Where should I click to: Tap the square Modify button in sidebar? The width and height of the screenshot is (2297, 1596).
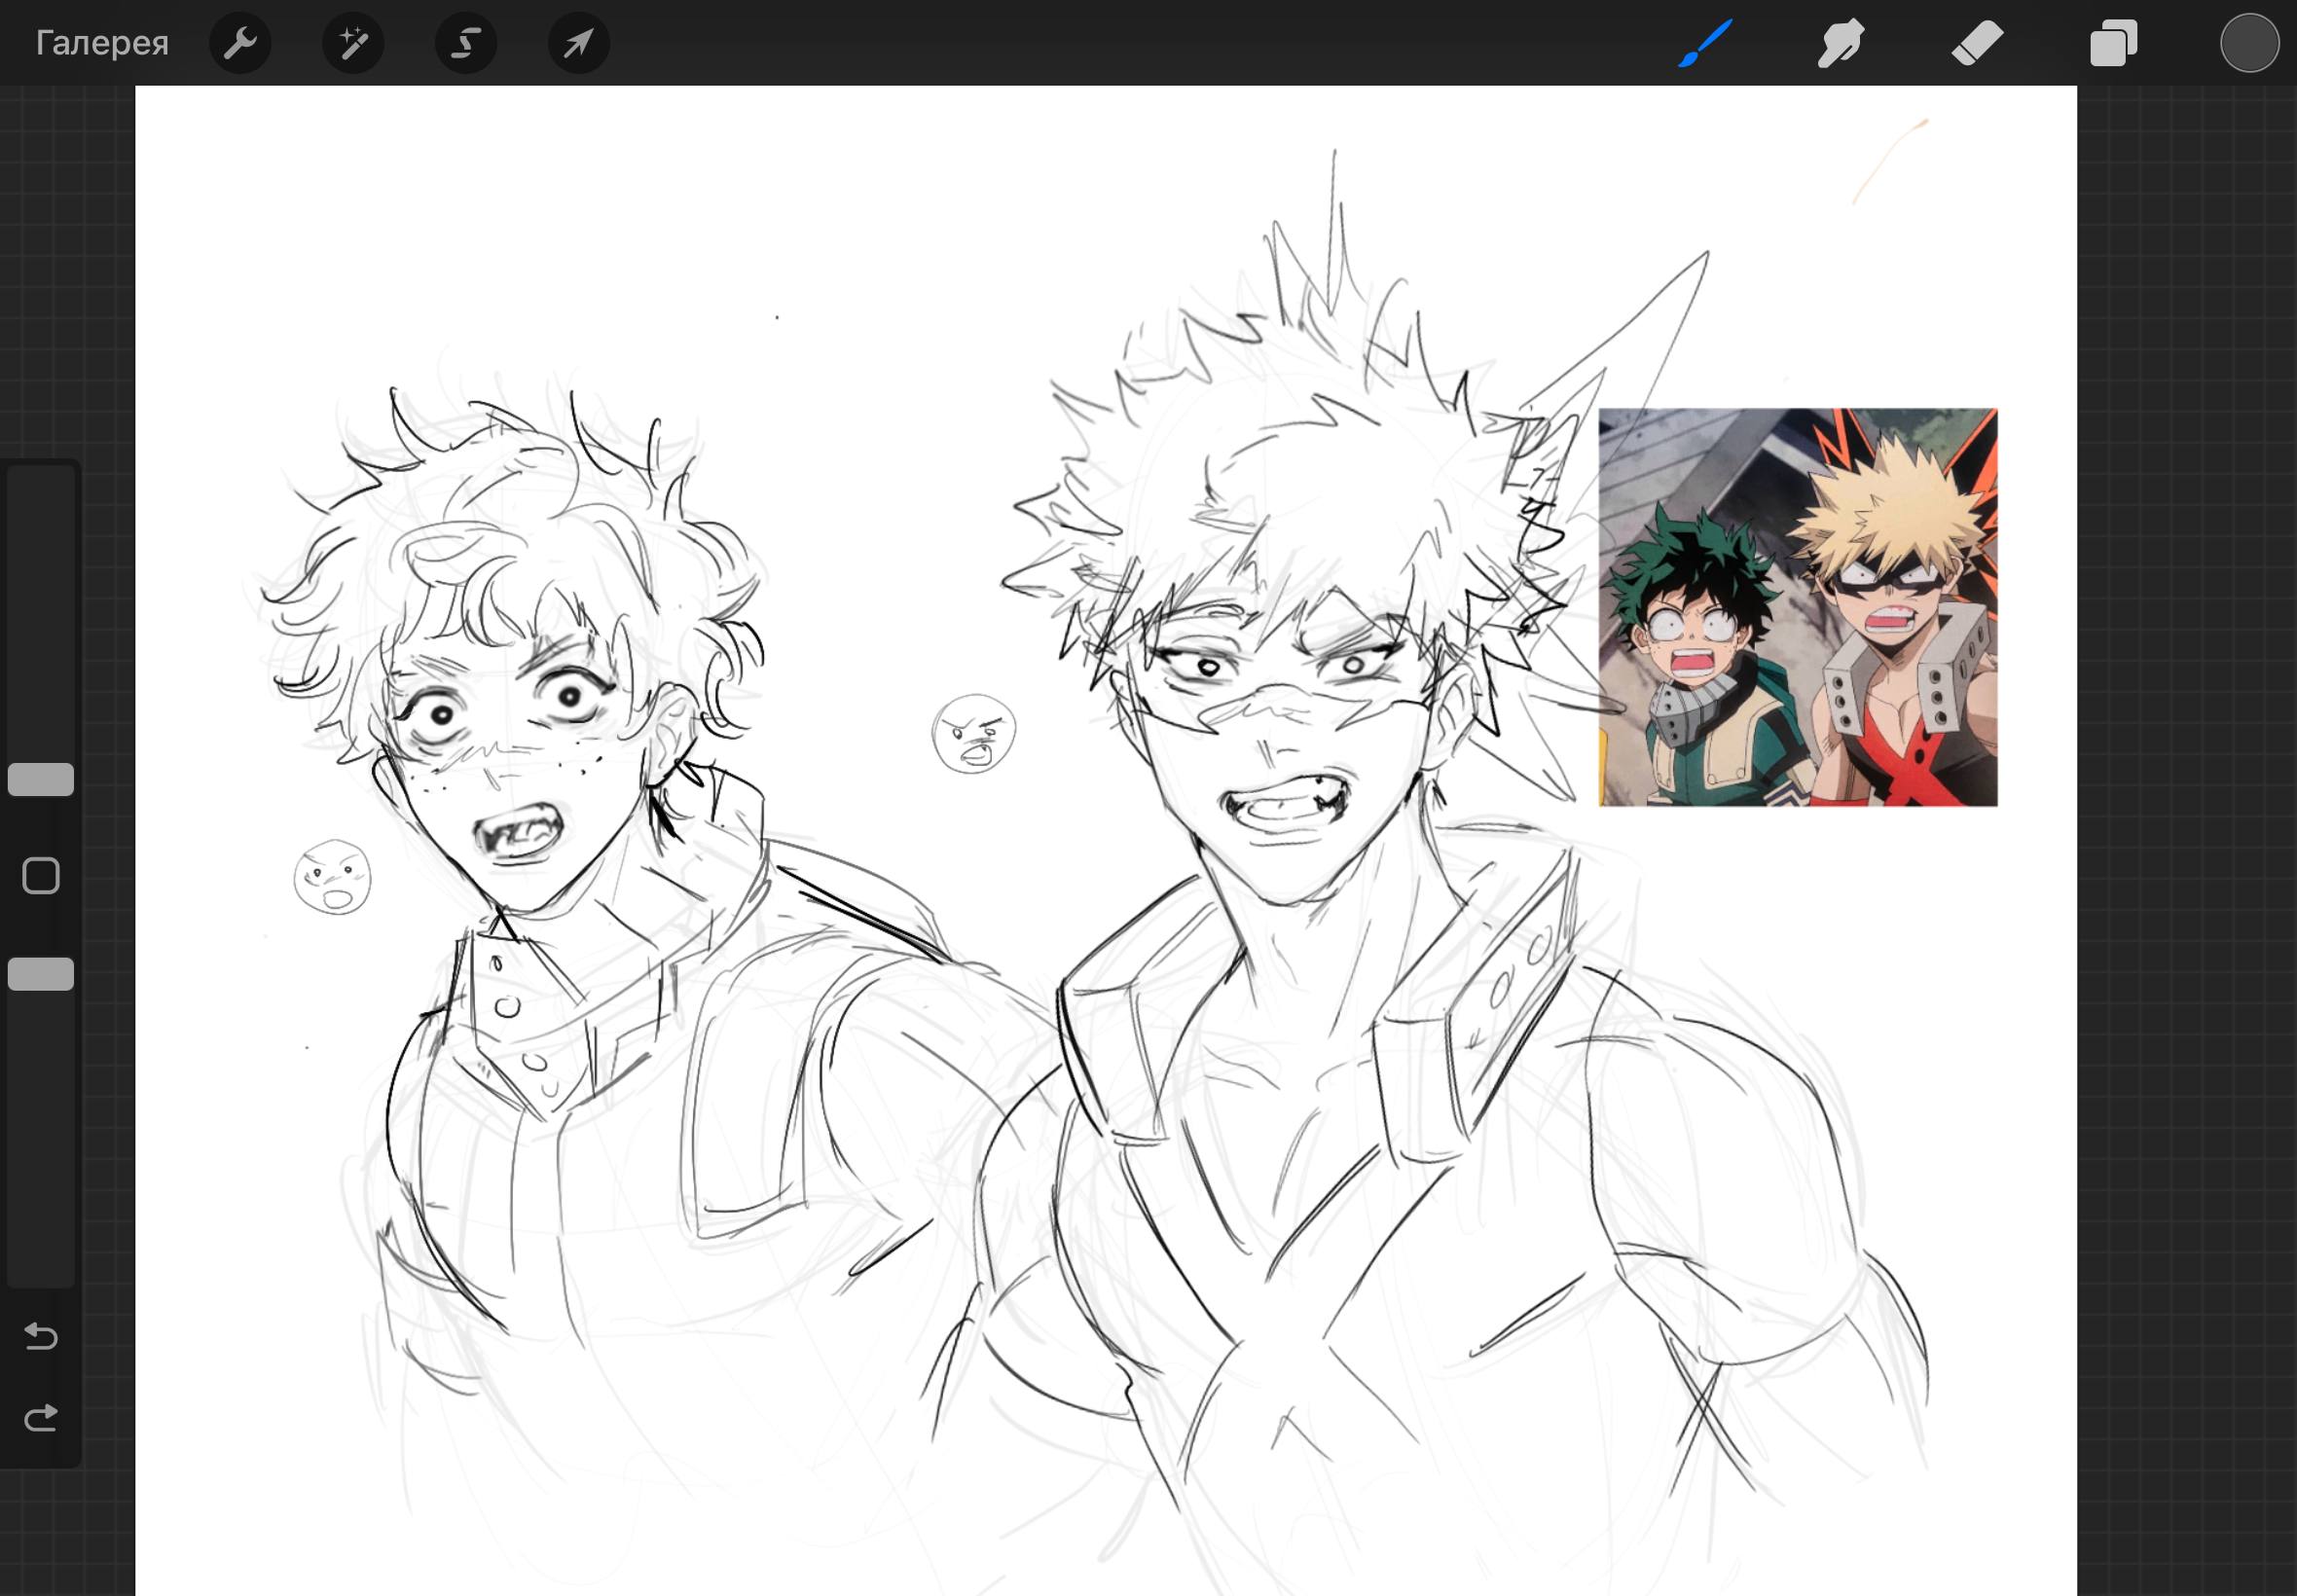tap(41, 876)
